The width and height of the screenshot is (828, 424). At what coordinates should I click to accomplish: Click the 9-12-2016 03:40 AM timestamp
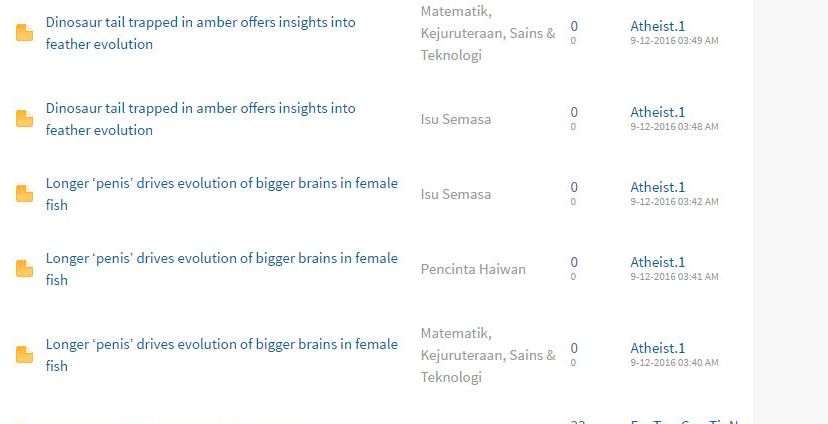tap(674, 363)
